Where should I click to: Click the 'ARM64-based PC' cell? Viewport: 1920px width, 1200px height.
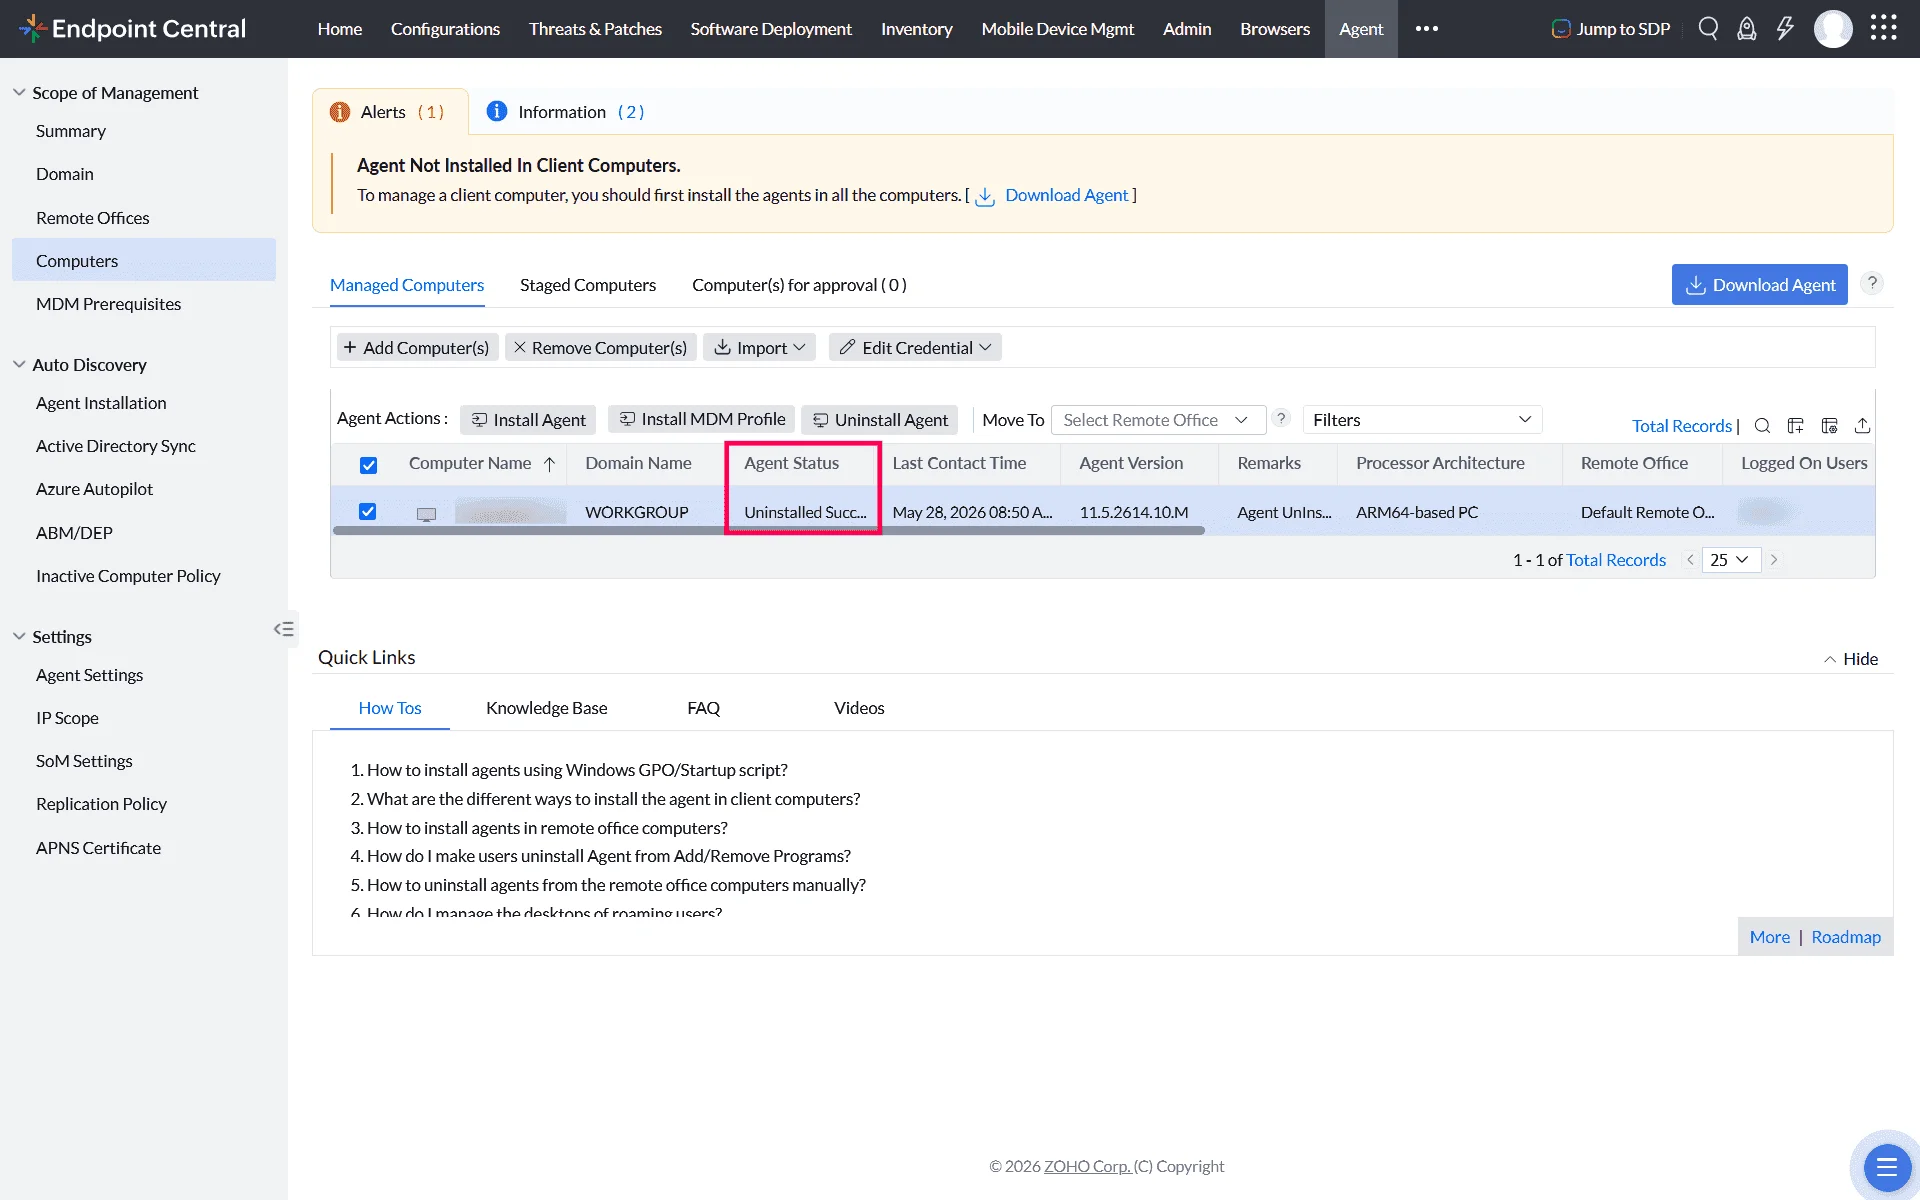1417,512
